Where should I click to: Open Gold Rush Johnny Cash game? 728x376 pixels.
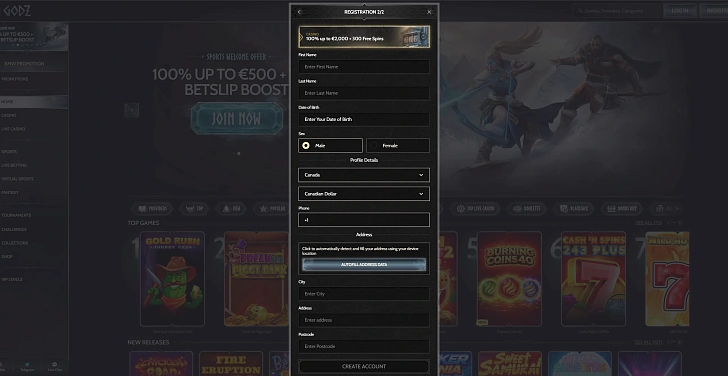pos(172,279)
